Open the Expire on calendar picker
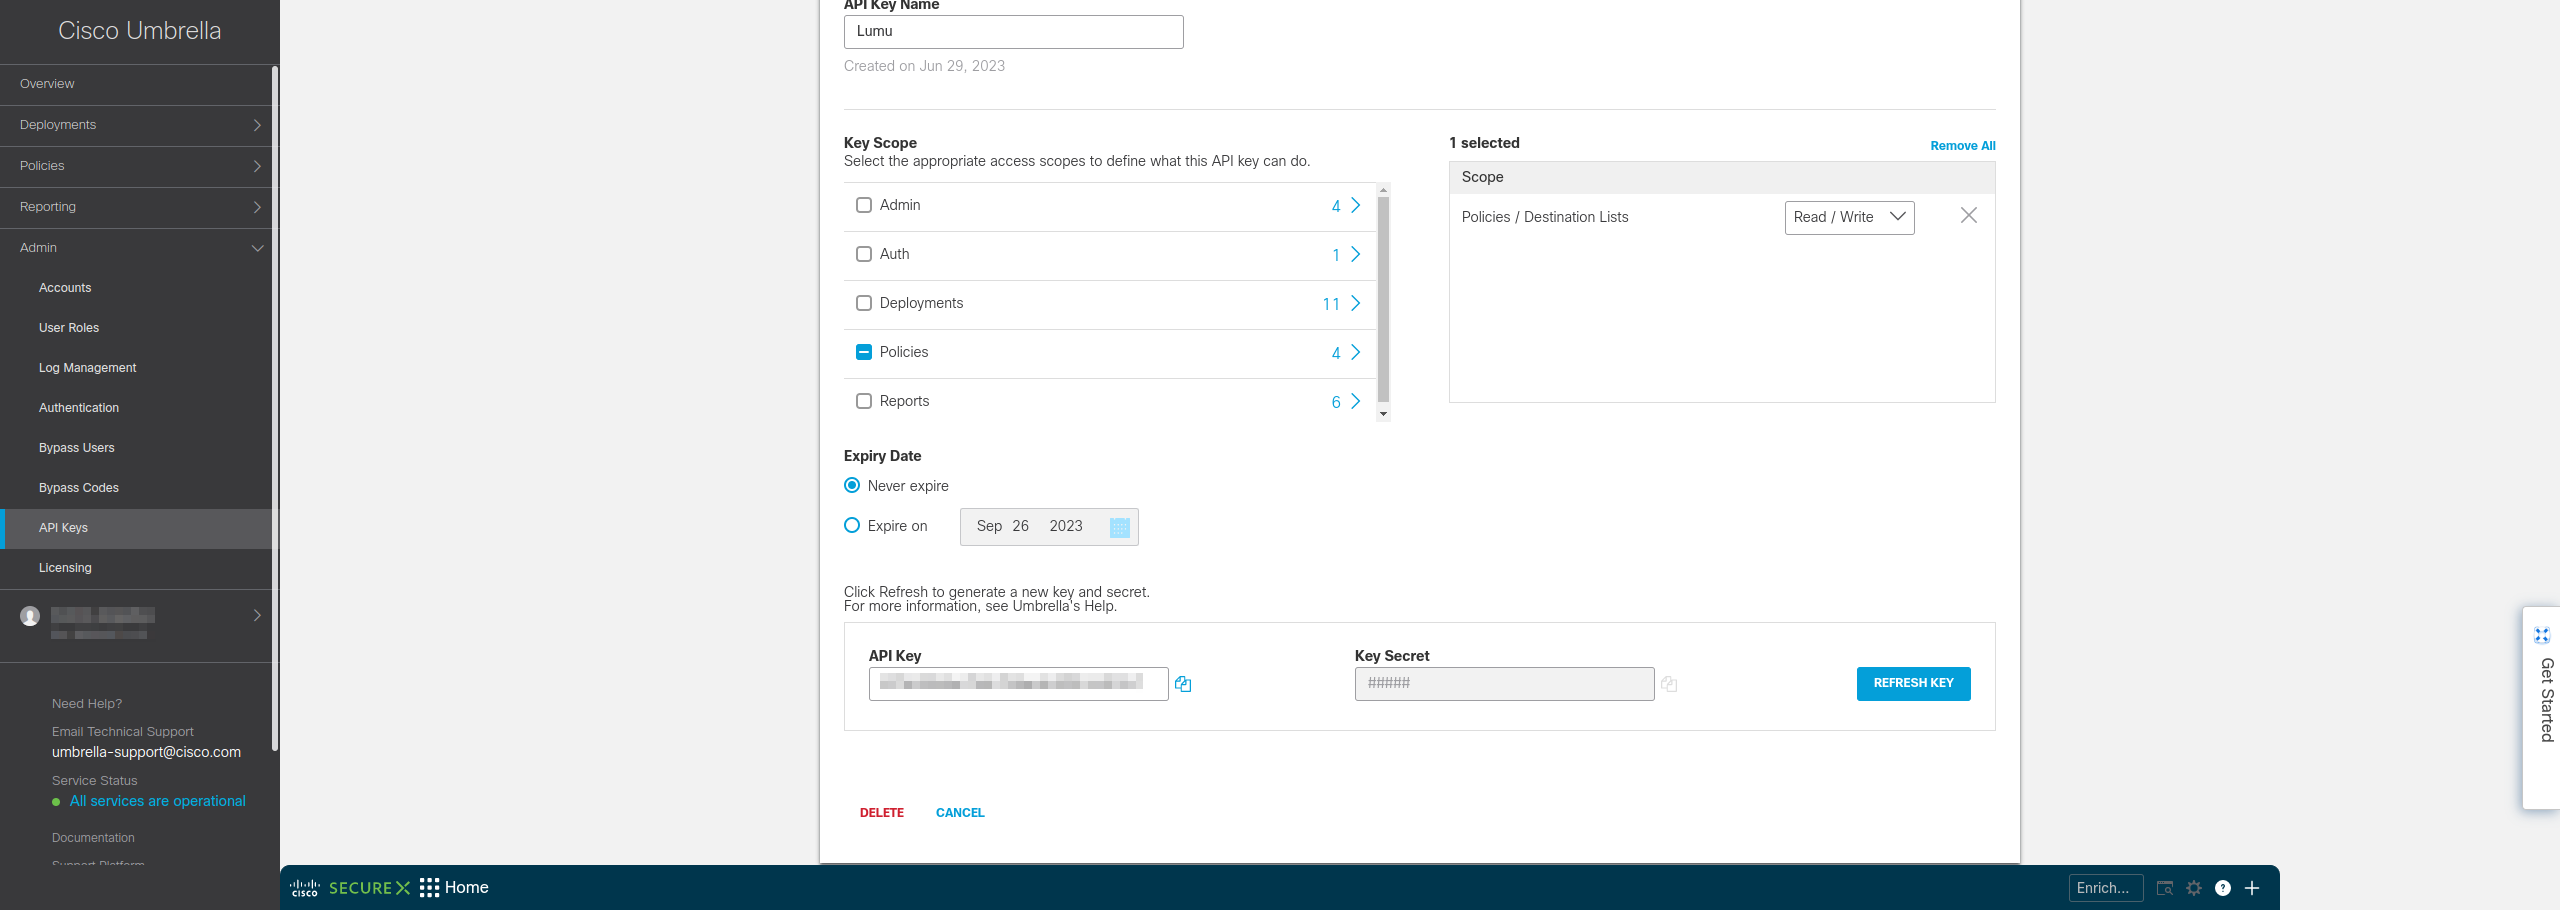 coord(1119,527)
